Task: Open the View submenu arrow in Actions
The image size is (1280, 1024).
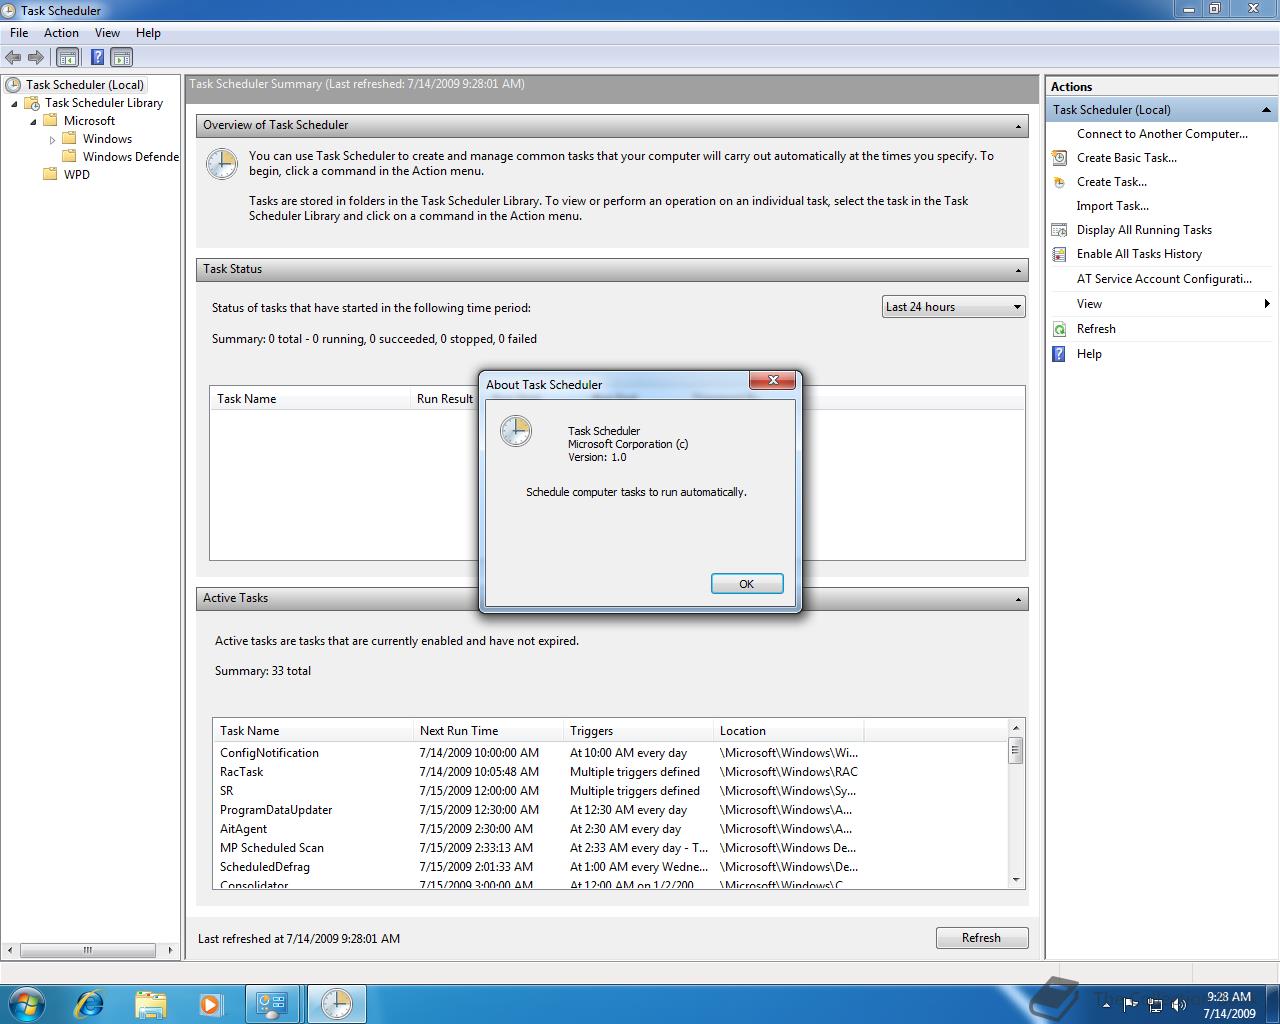Action: pos(1267,304)
